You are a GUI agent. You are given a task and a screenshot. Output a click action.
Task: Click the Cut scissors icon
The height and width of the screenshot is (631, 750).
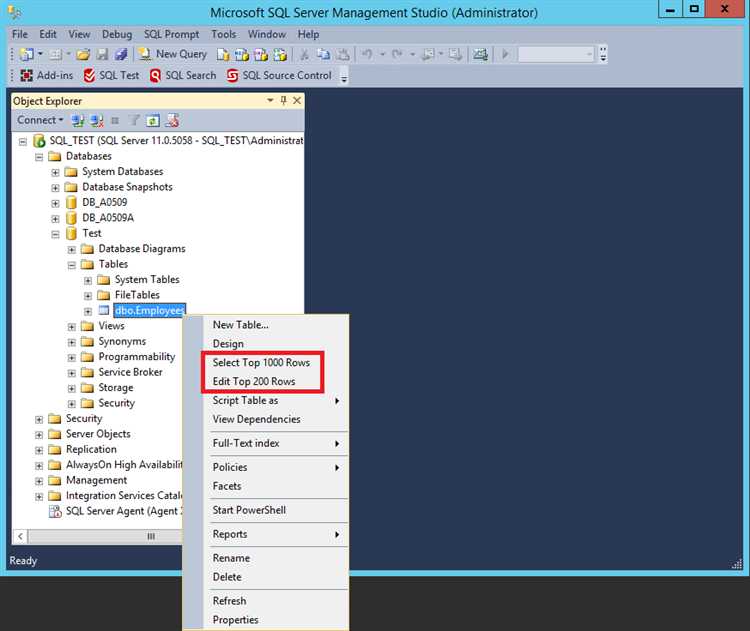pyautogui.click(x=304, y=55)
